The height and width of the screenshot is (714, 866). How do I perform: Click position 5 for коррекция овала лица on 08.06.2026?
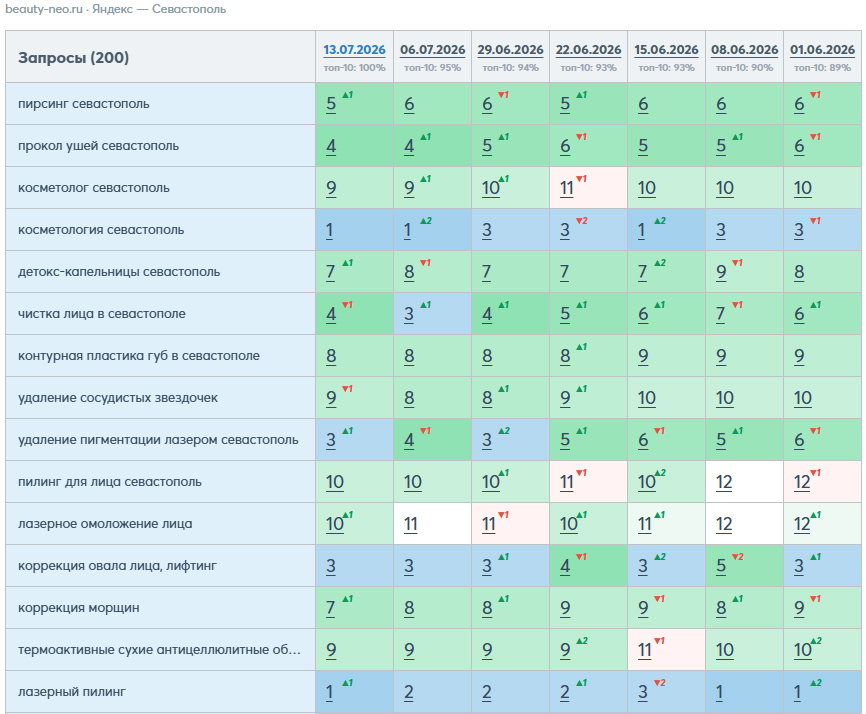[721, 566]
